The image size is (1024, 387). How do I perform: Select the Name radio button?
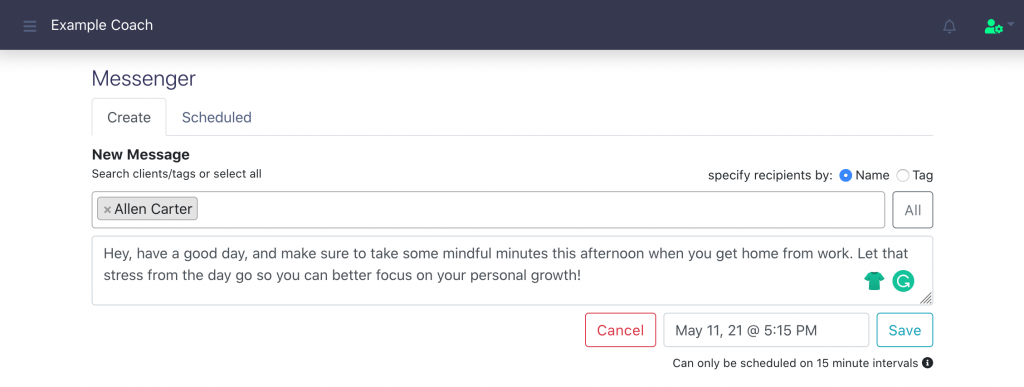click(846, 175)
